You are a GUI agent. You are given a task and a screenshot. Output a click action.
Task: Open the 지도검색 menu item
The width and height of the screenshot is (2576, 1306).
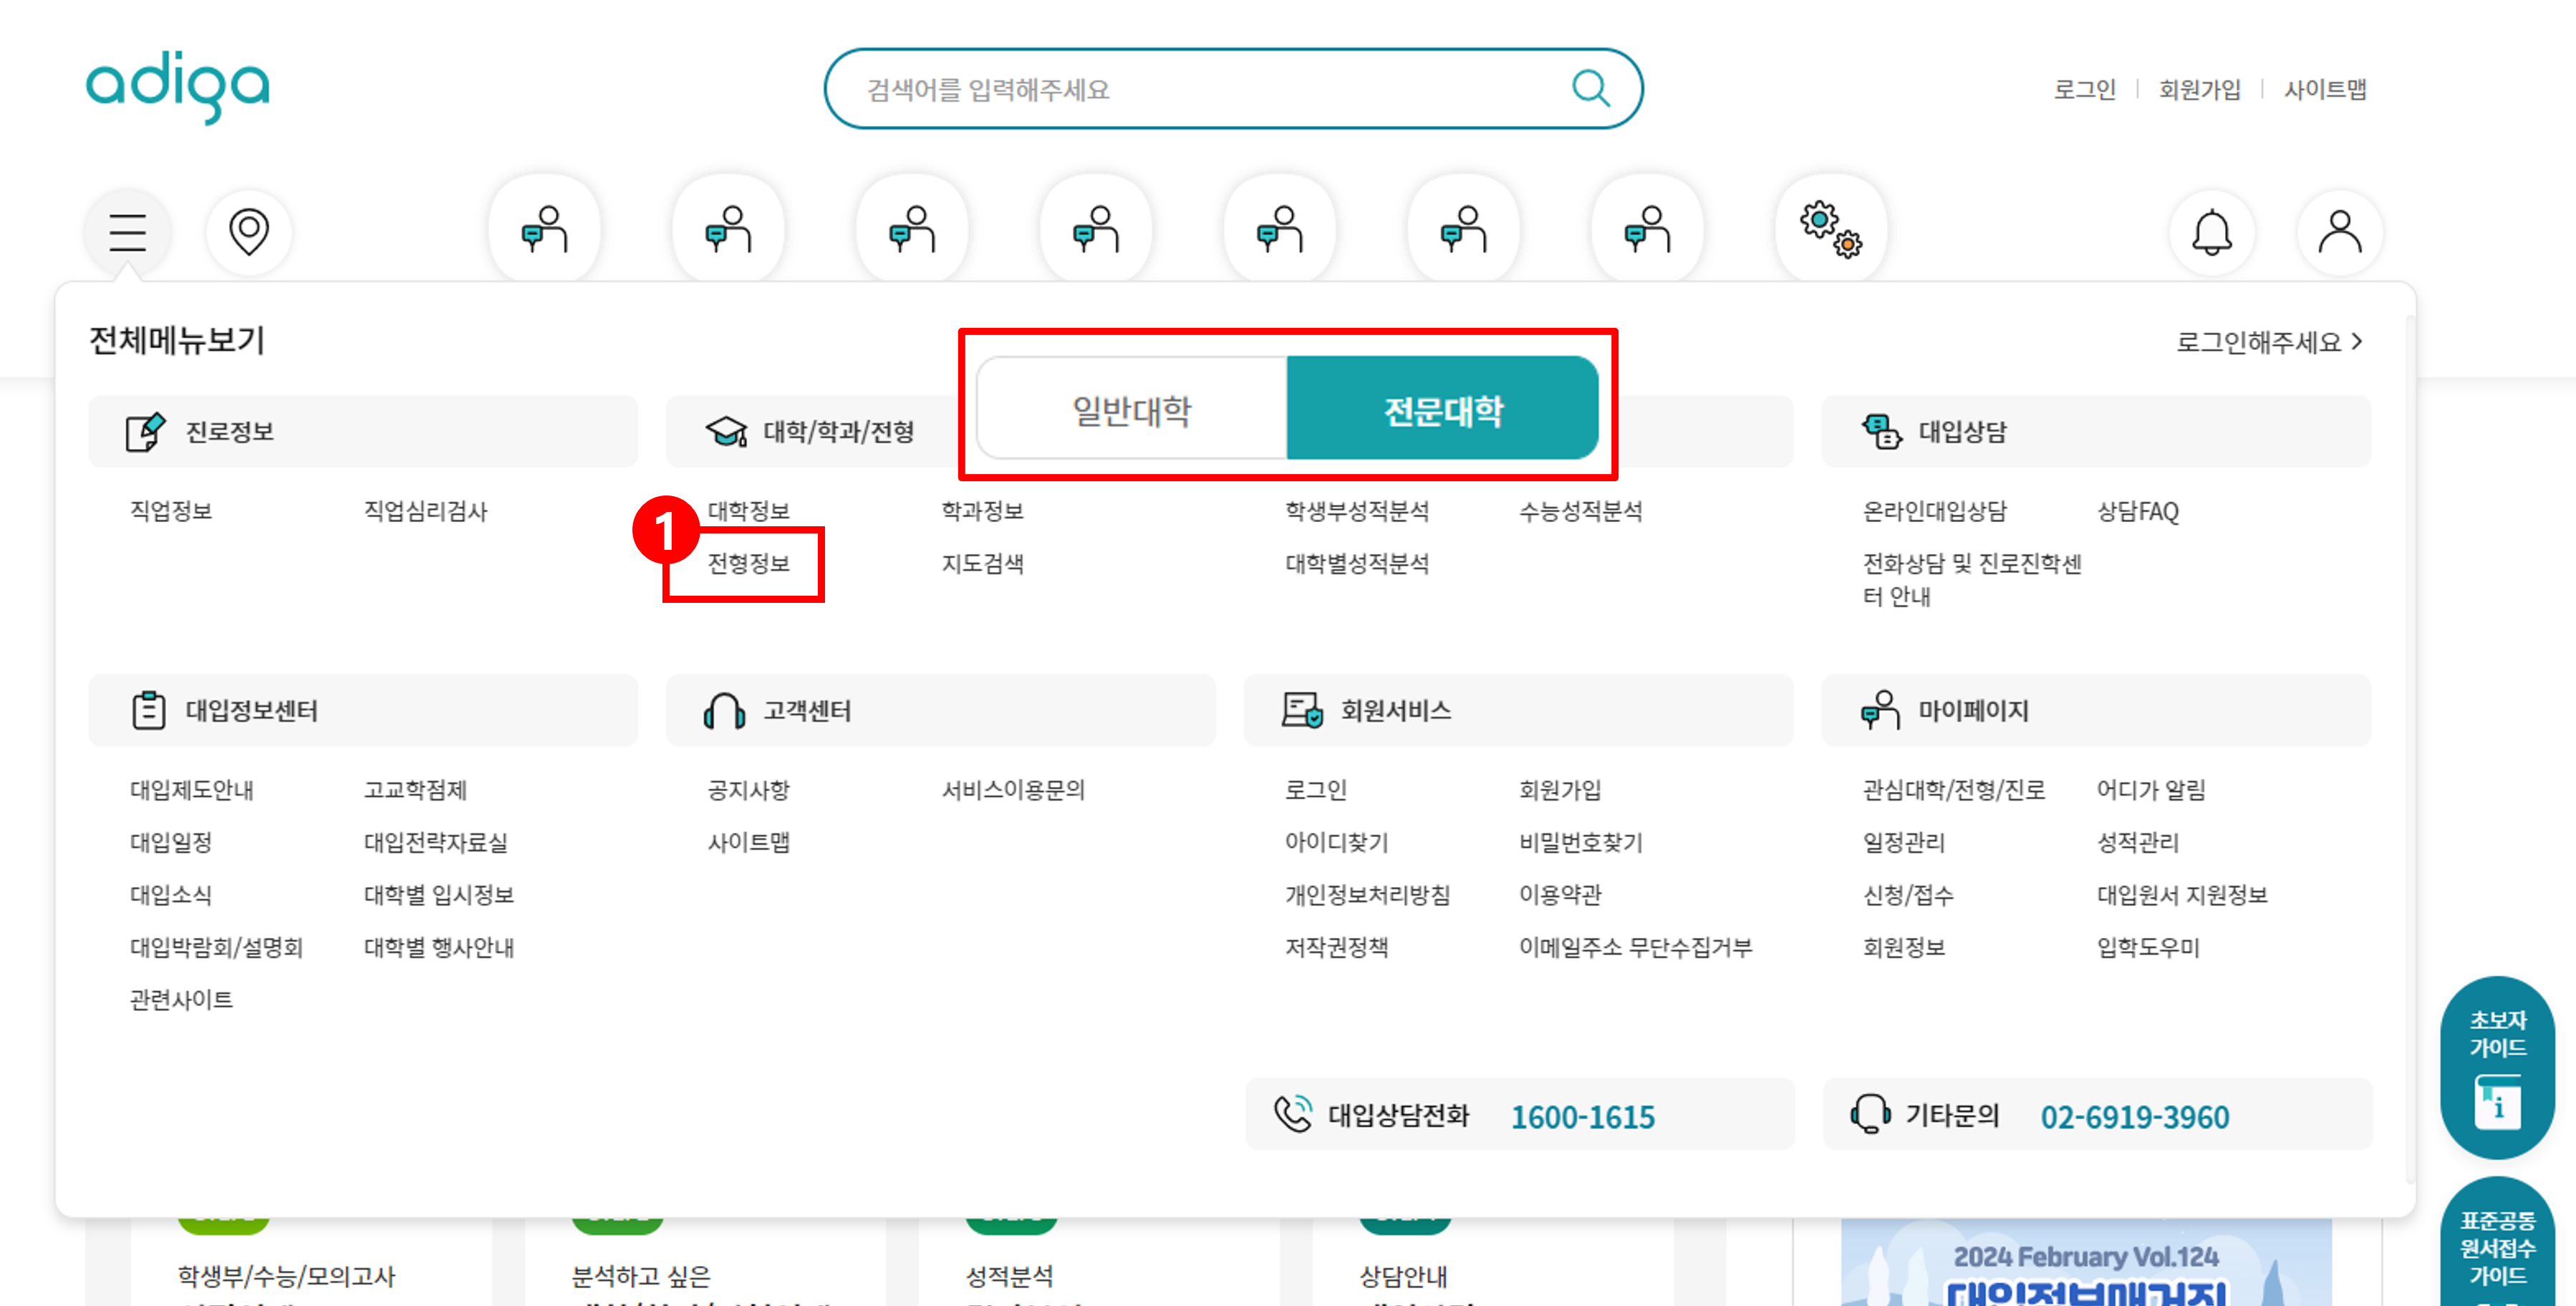click(x=982, y=564)
